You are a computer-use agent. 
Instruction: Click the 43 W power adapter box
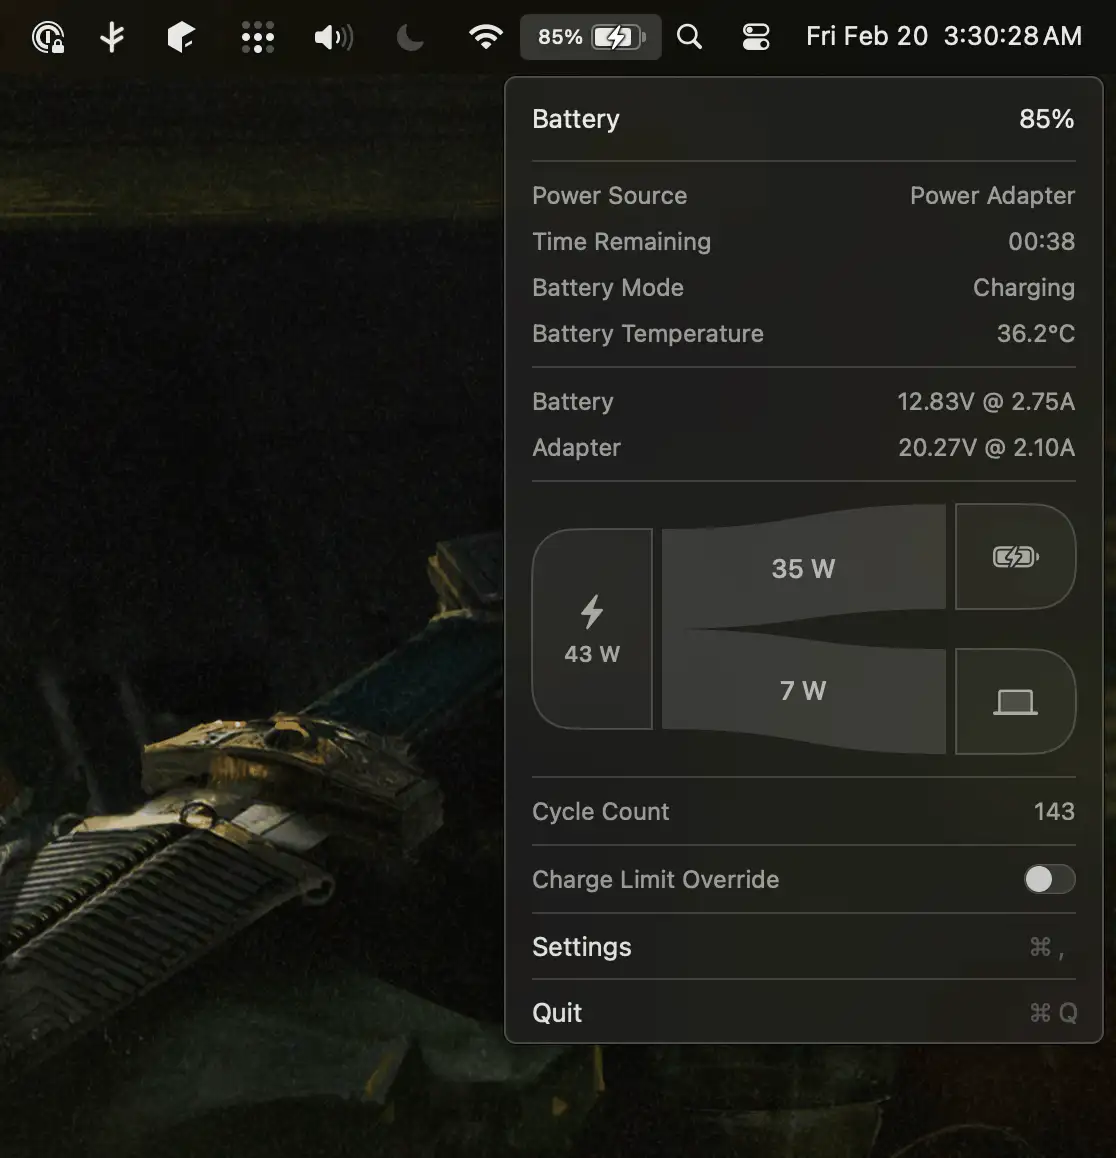pyautogui.click(x=592, y=629)
